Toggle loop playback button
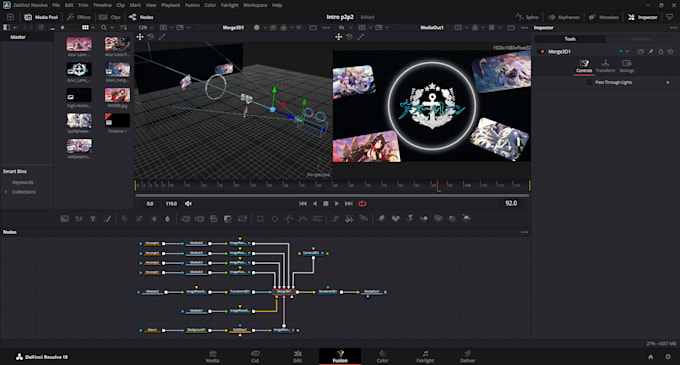 click(x=362, y=204)
